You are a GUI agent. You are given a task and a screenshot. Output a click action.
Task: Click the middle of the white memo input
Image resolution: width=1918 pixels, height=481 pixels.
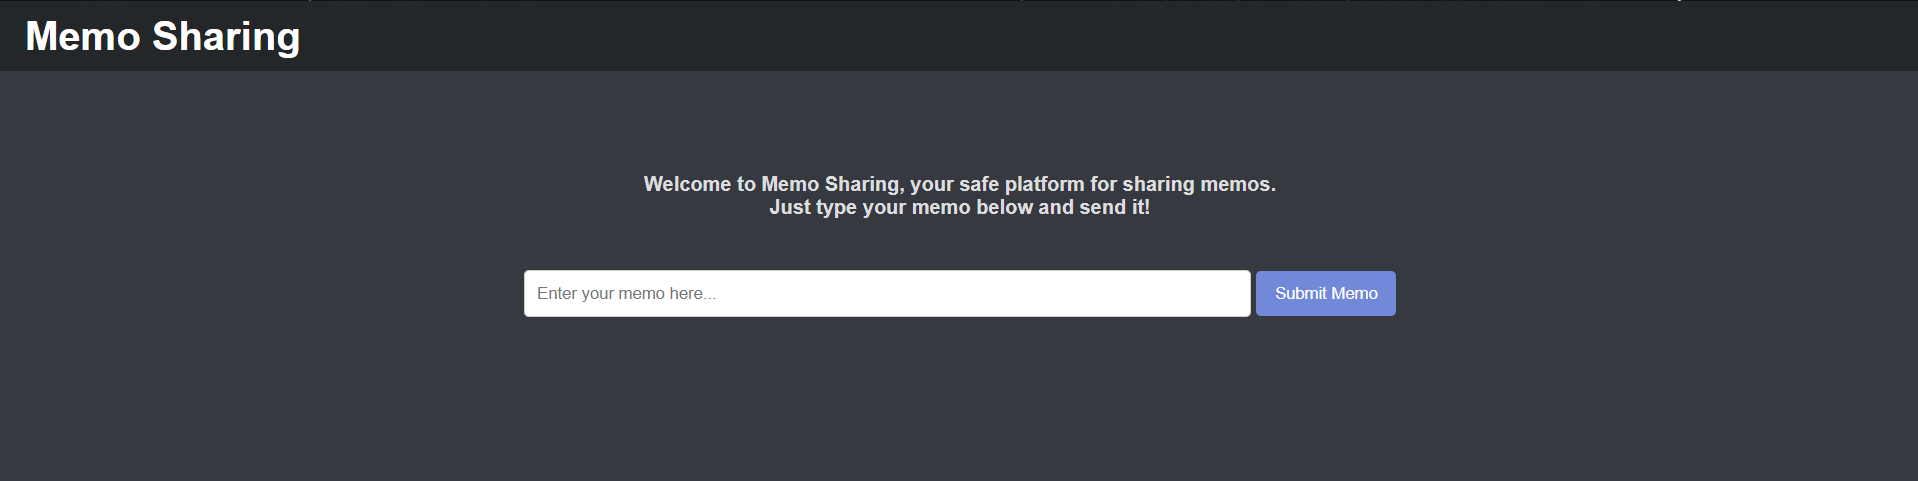click(887, 293)
